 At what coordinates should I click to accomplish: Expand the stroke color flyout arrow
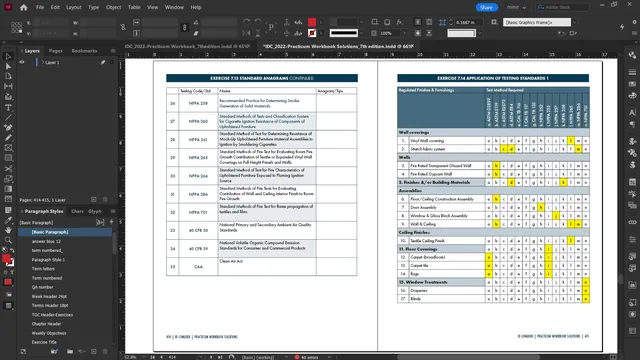[322, 33]
